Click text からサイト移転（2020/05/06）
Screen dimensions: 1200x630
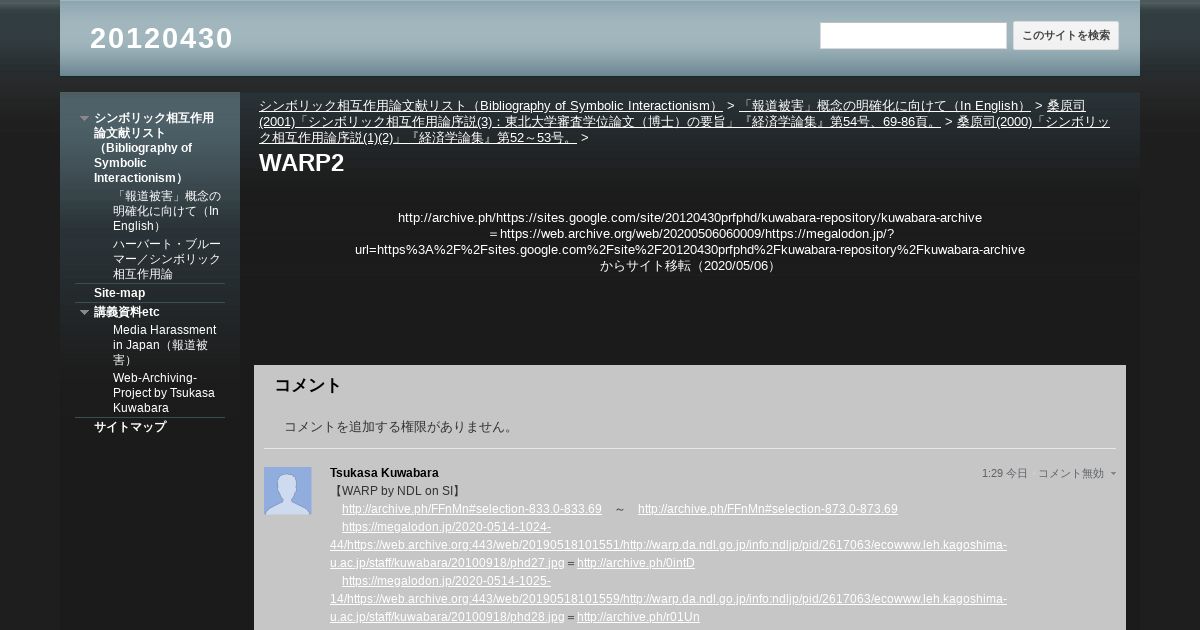[690, 266]
